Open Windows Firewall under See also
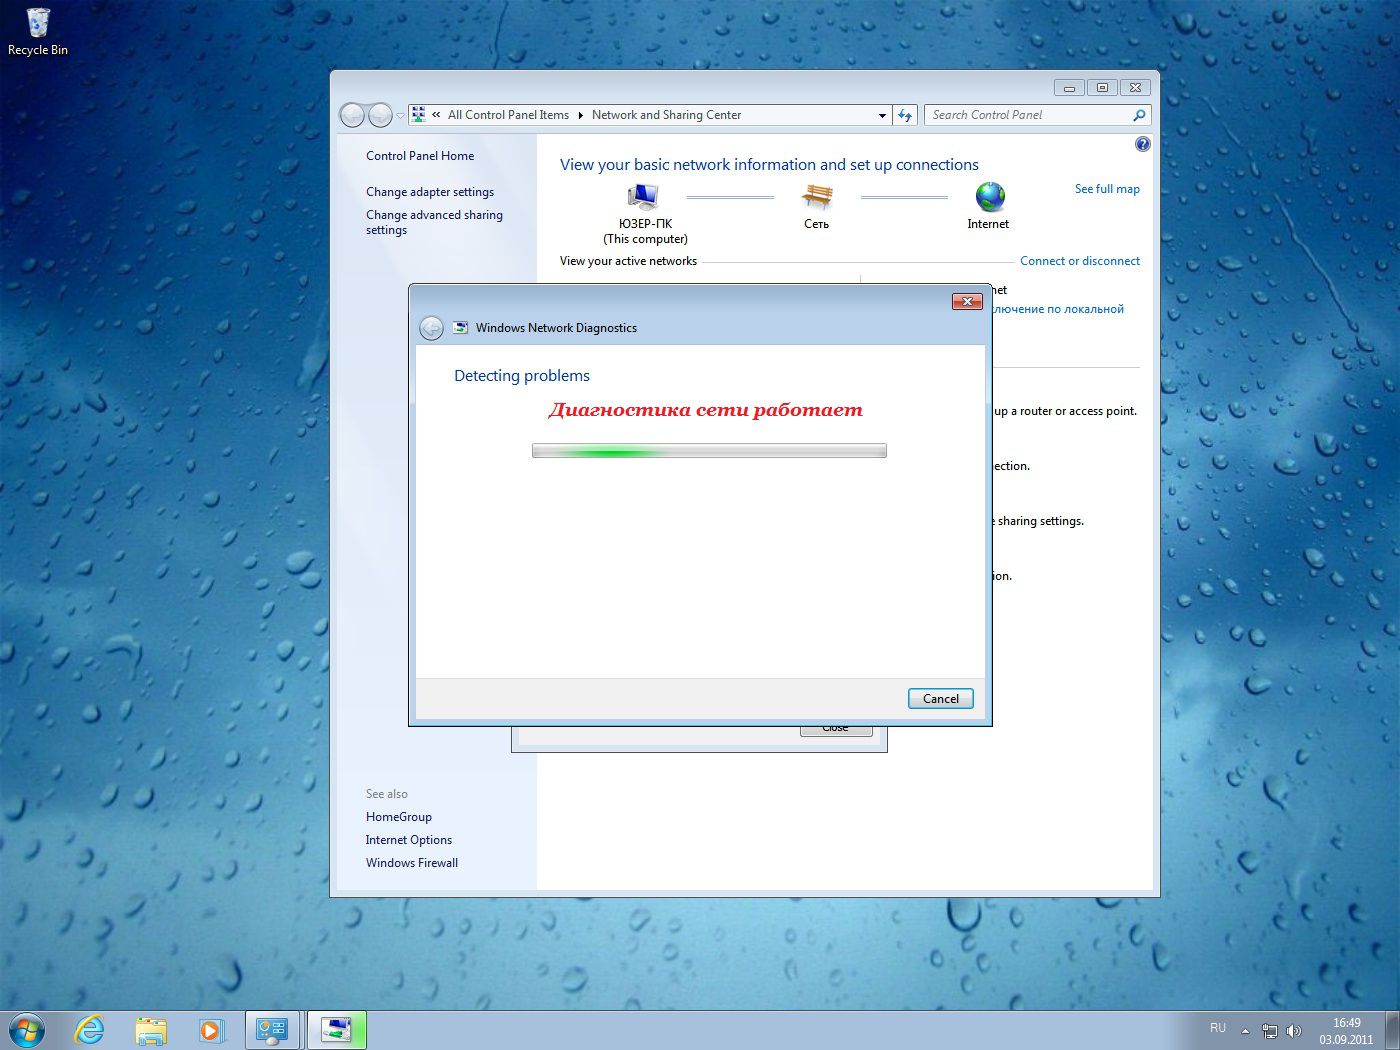Screen dimensions: 1400x1050 click(412, 863)
